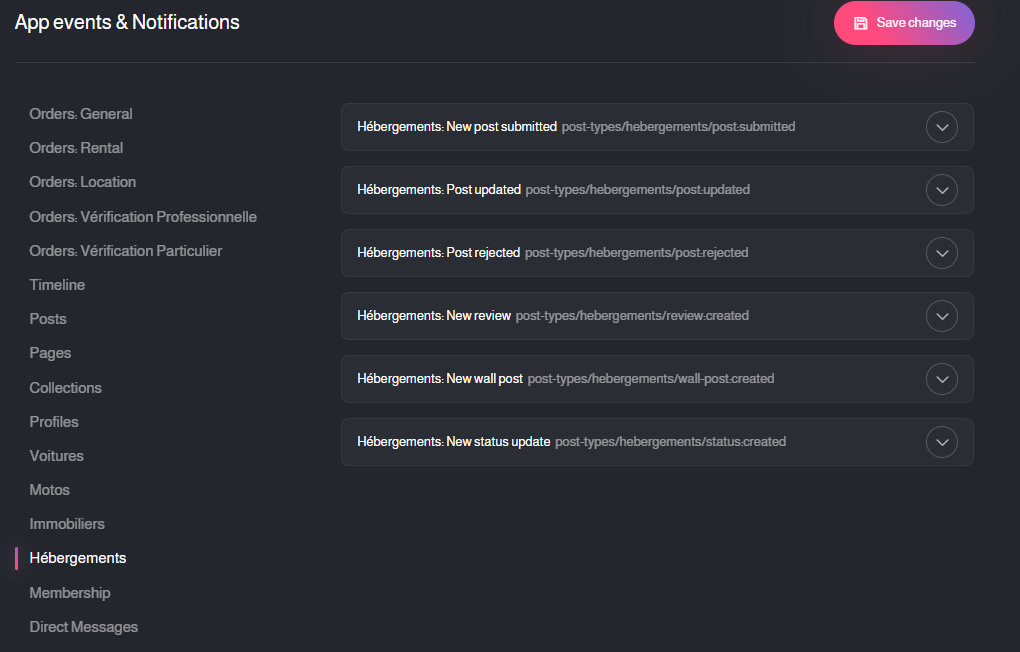This screenshot has height=652, width=1020.
Task: Open the Orders: Rental section
Action: [76, 147]
